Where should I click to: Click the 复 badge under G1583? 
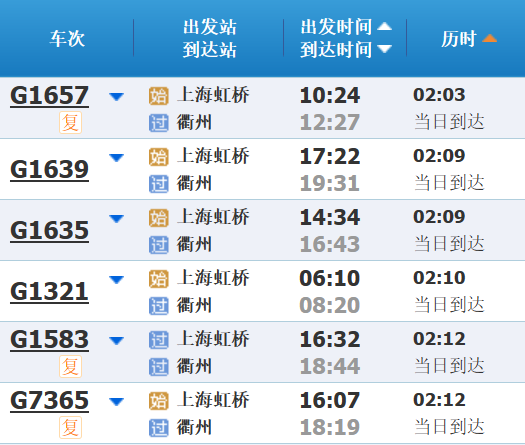[70, 366]
